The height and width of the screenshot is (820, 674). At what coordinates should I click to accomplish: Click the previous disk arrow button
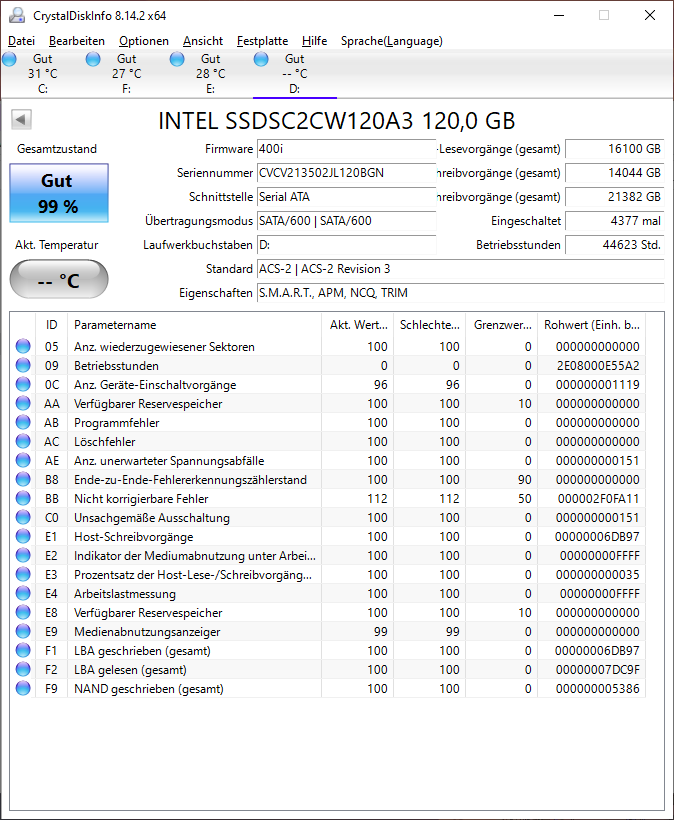[x=21, y=120]
